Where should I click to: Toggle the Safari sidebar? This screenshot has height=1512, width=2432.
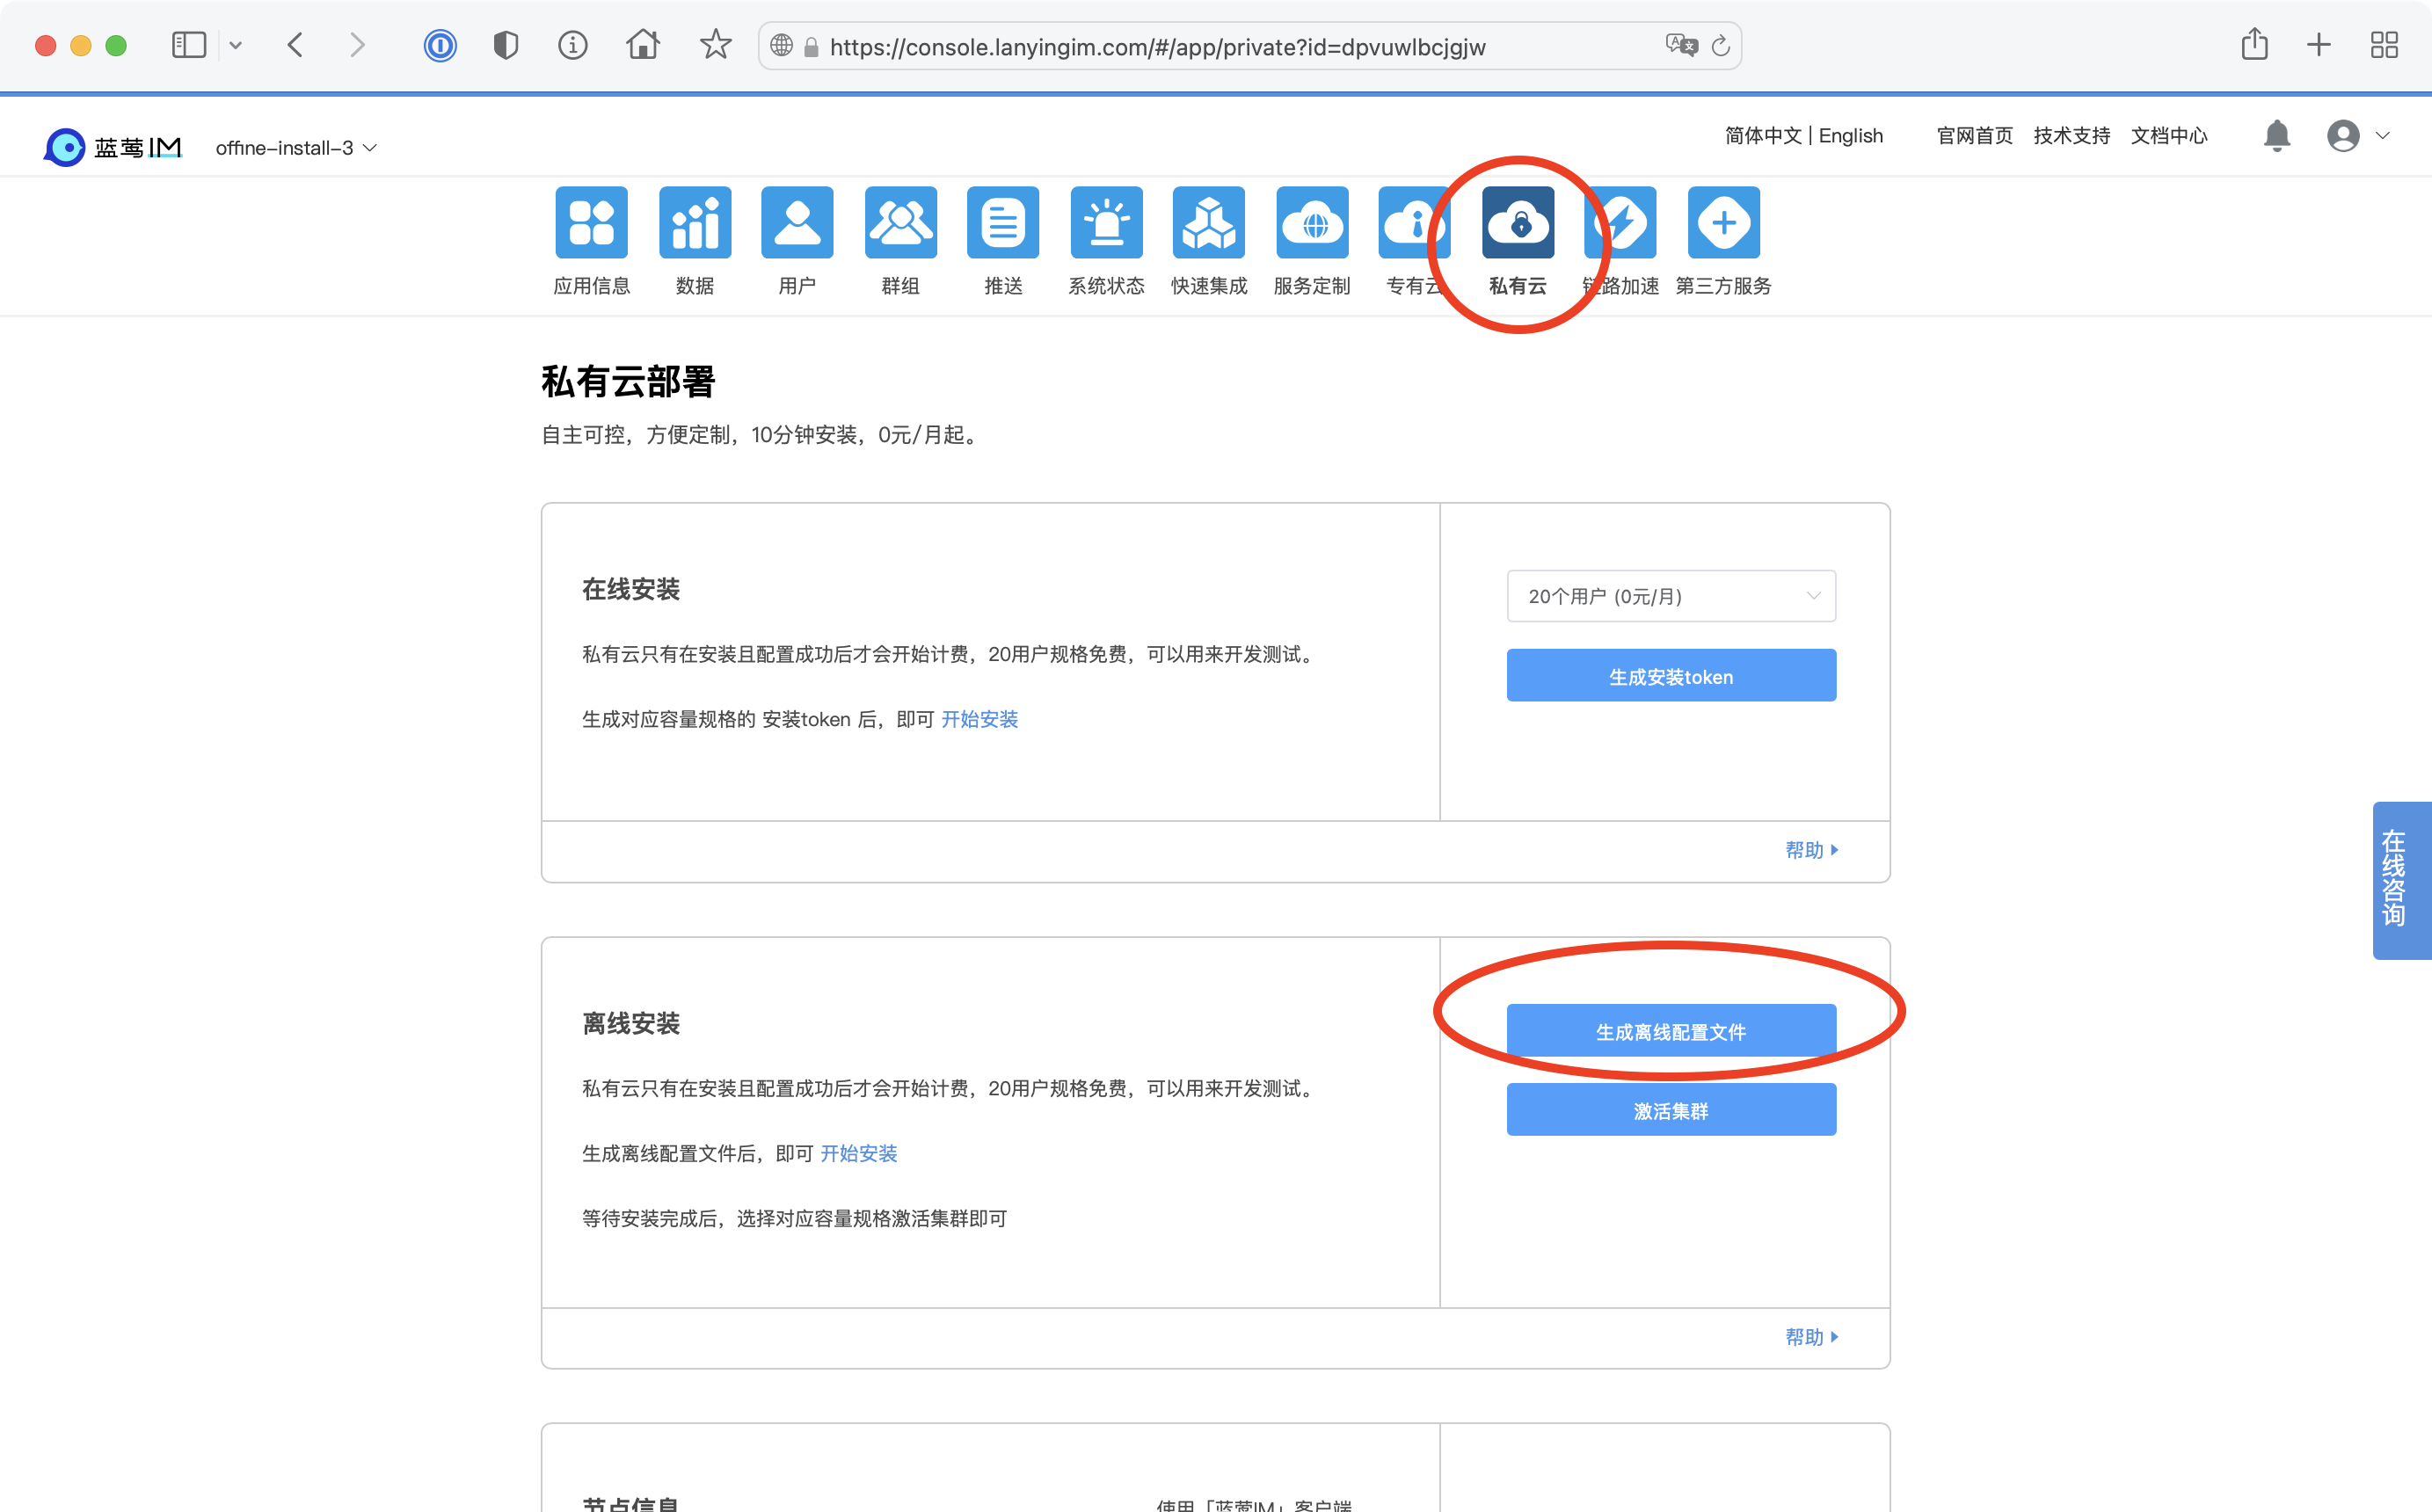click(188, 45)
